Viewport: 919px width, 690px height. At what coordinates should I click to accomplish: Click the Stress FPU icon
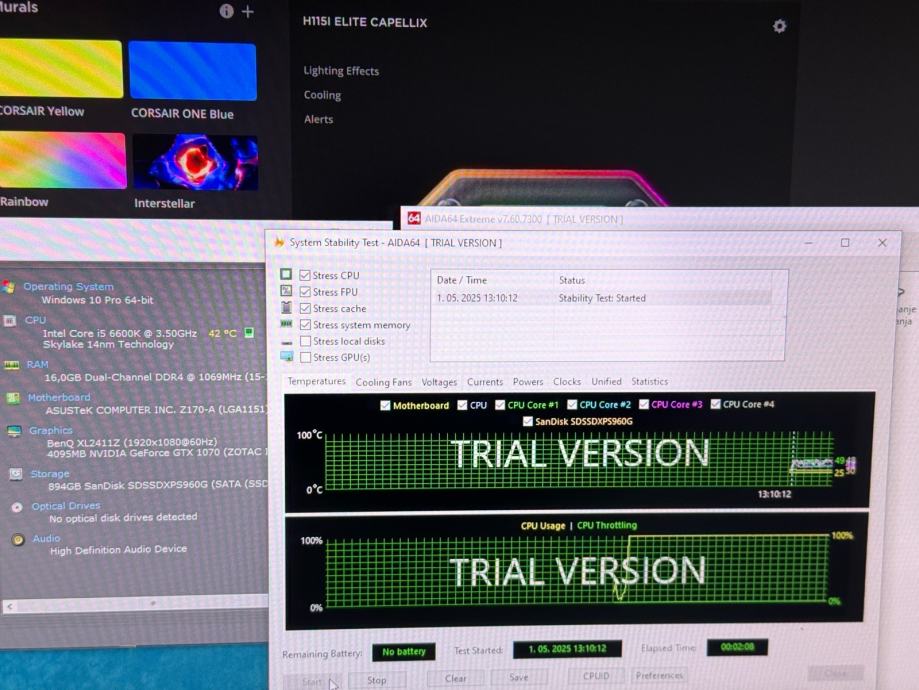286,291
